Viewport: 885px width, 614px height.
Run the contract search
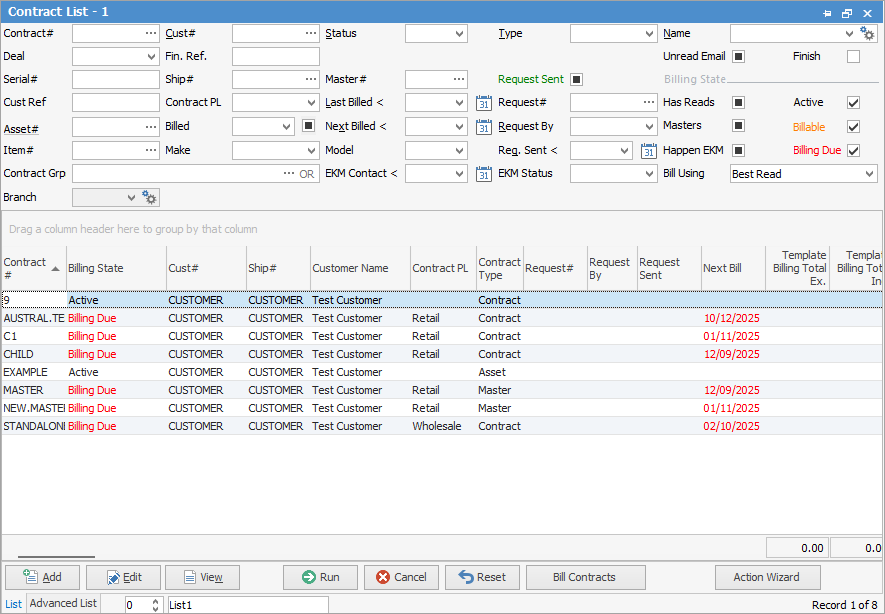320,577
